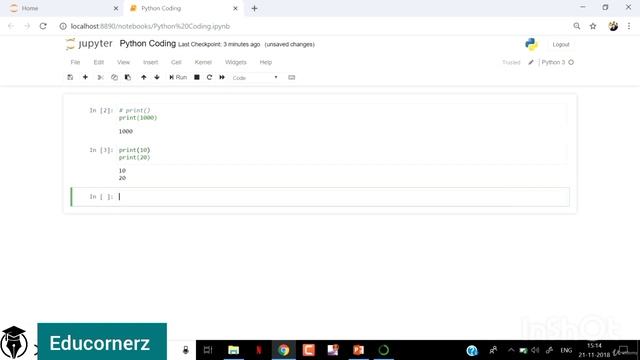640x360 pixels.
Task: Click the taskbar microphone icon
Action: [x=186, y=350]
